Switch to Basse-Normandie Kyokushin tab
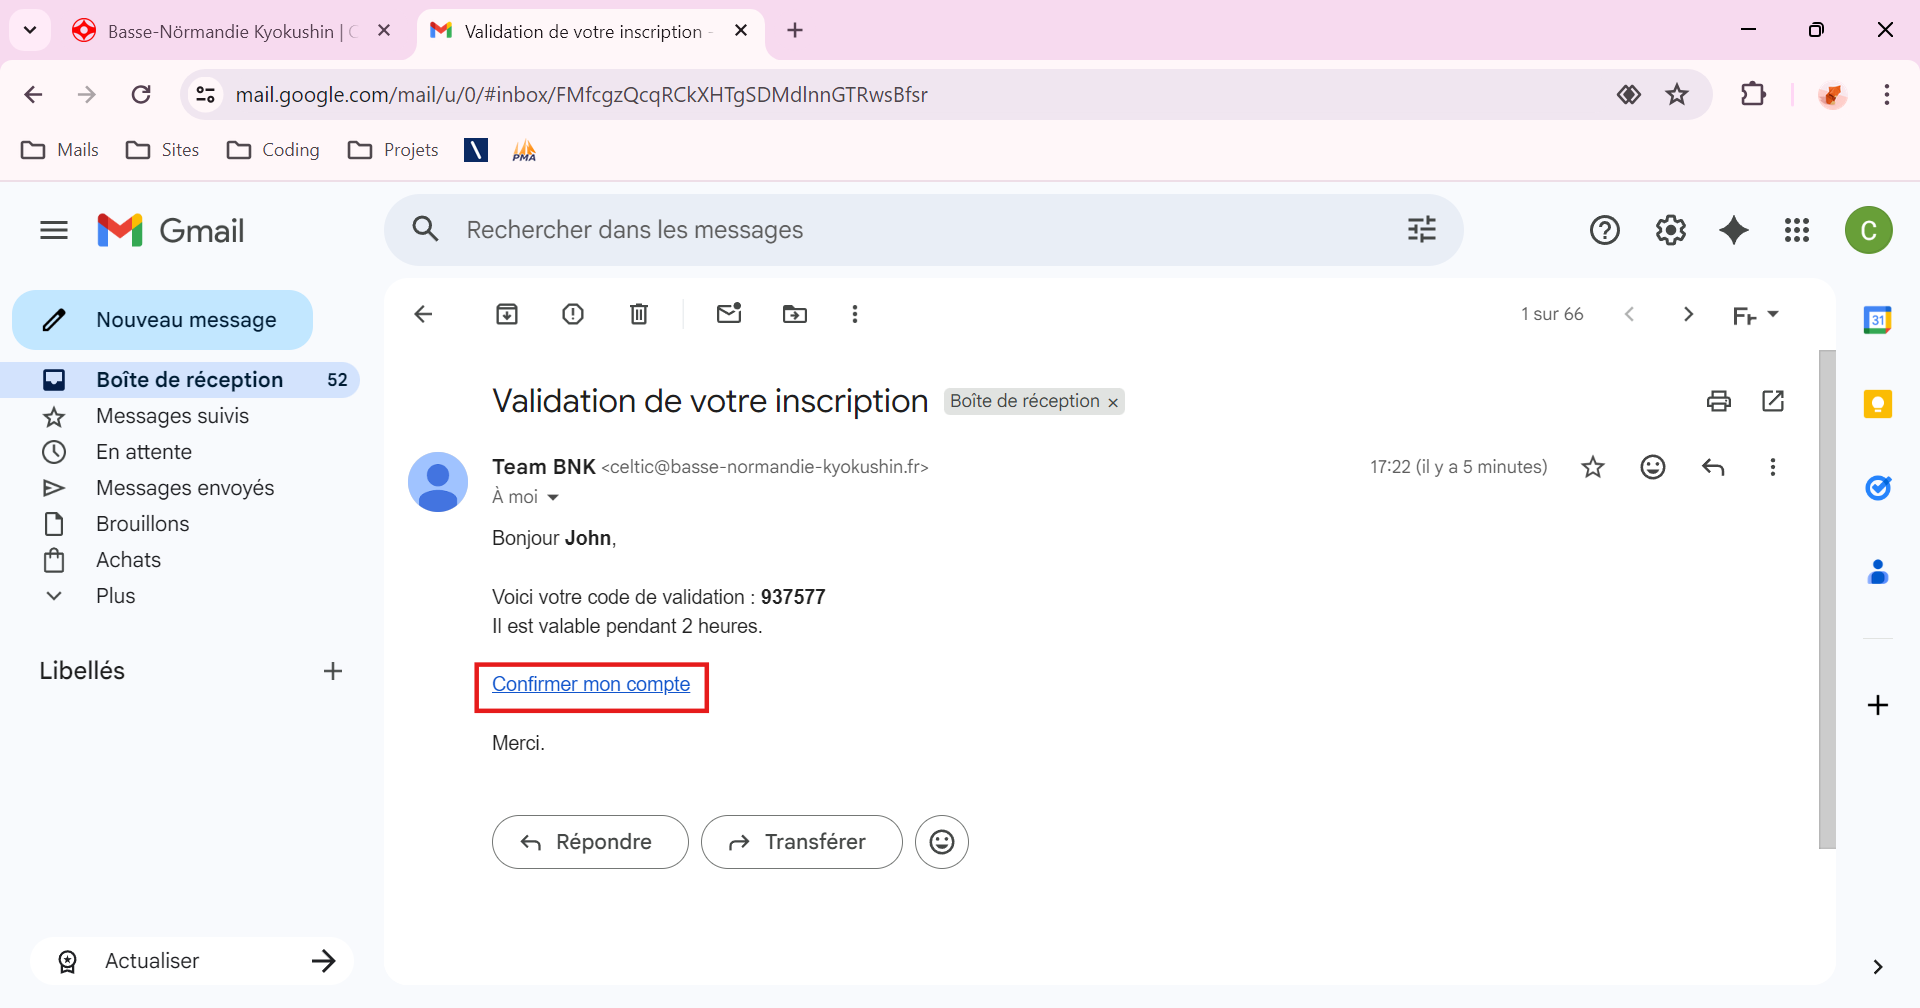This screenshot has height=1008, width=1920. [x=220, y=31]
